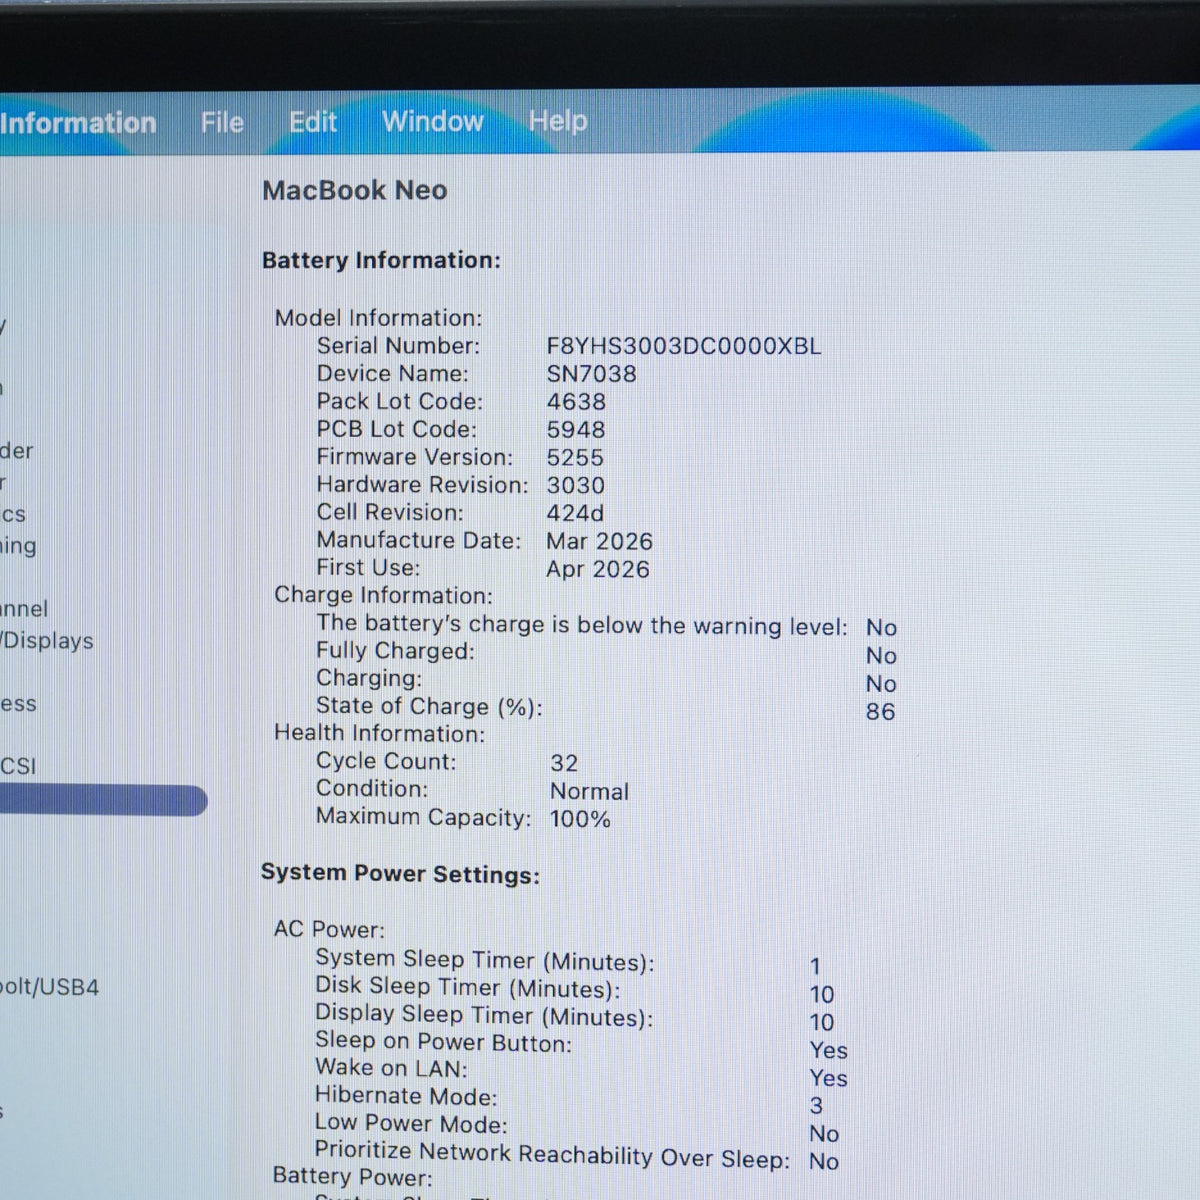
Task: Click Condition value Normal
Action: point(589,791)
